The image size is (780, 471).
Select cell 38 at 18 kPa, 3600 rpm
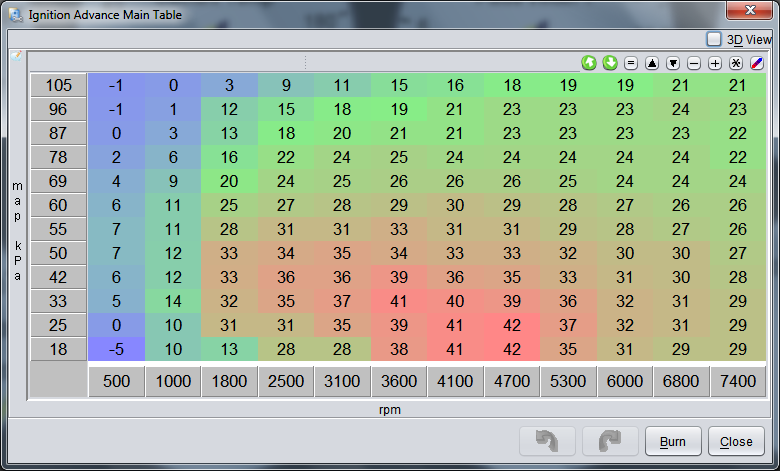pyautogui.click(x=399, y=349)
